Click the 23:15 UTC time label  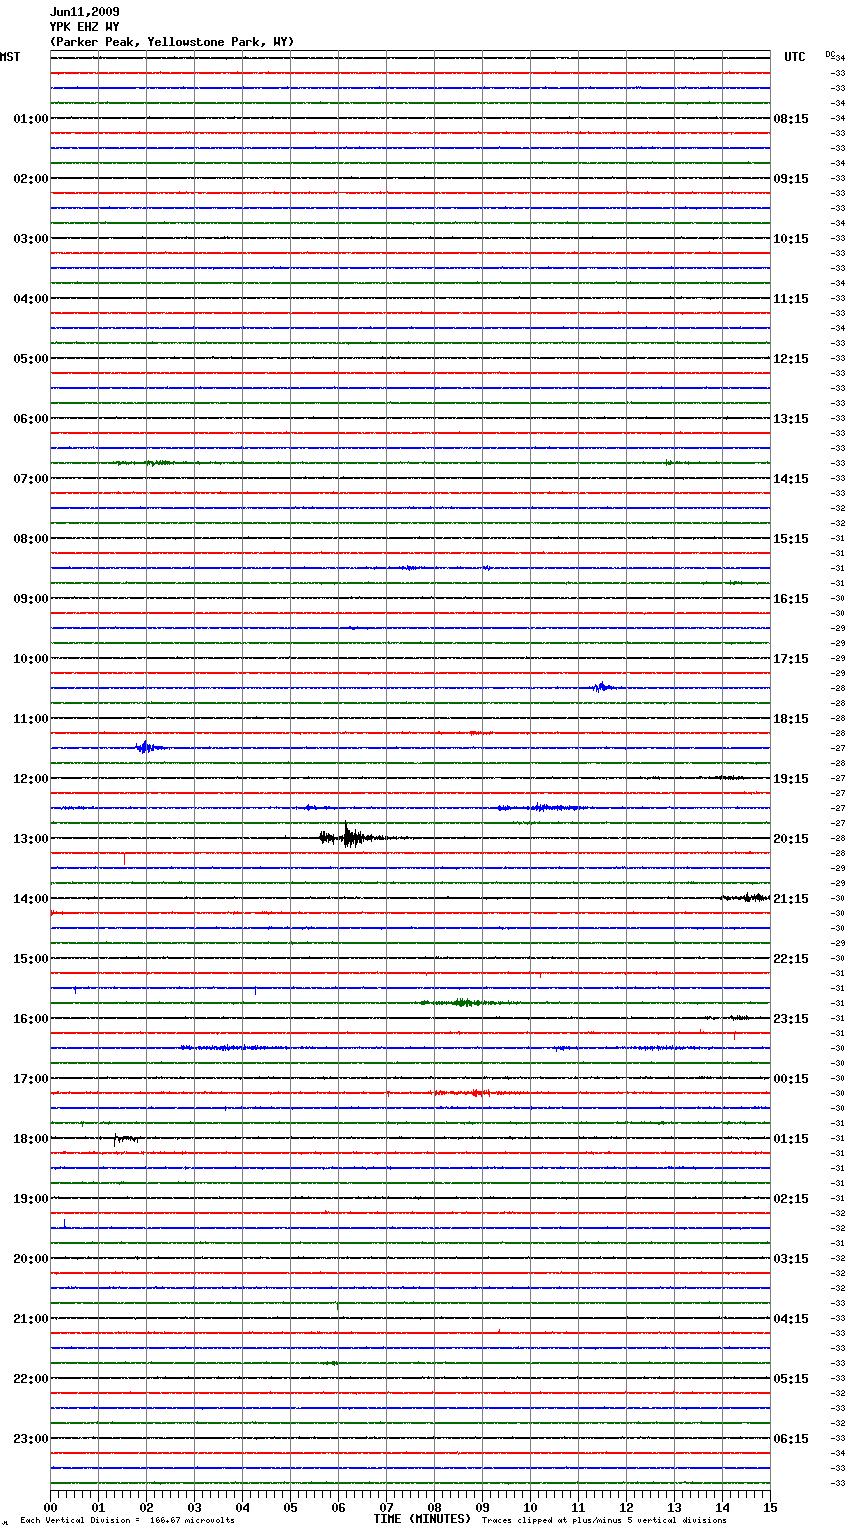click(791, 1019)
